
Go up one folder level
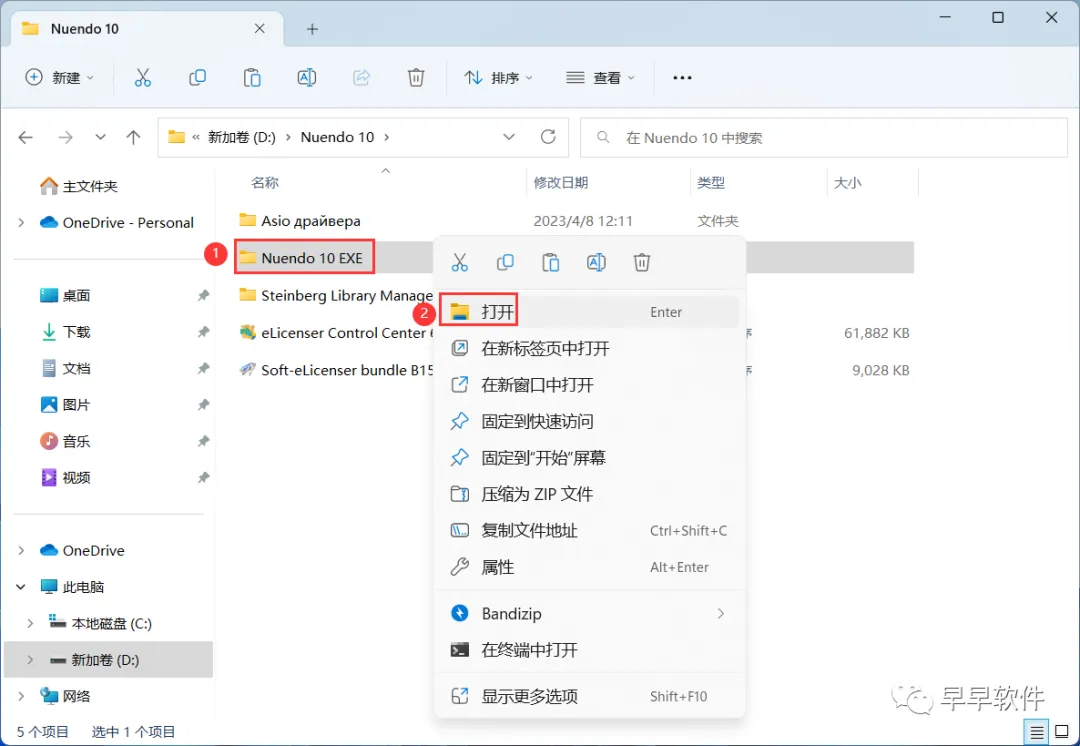134,137
